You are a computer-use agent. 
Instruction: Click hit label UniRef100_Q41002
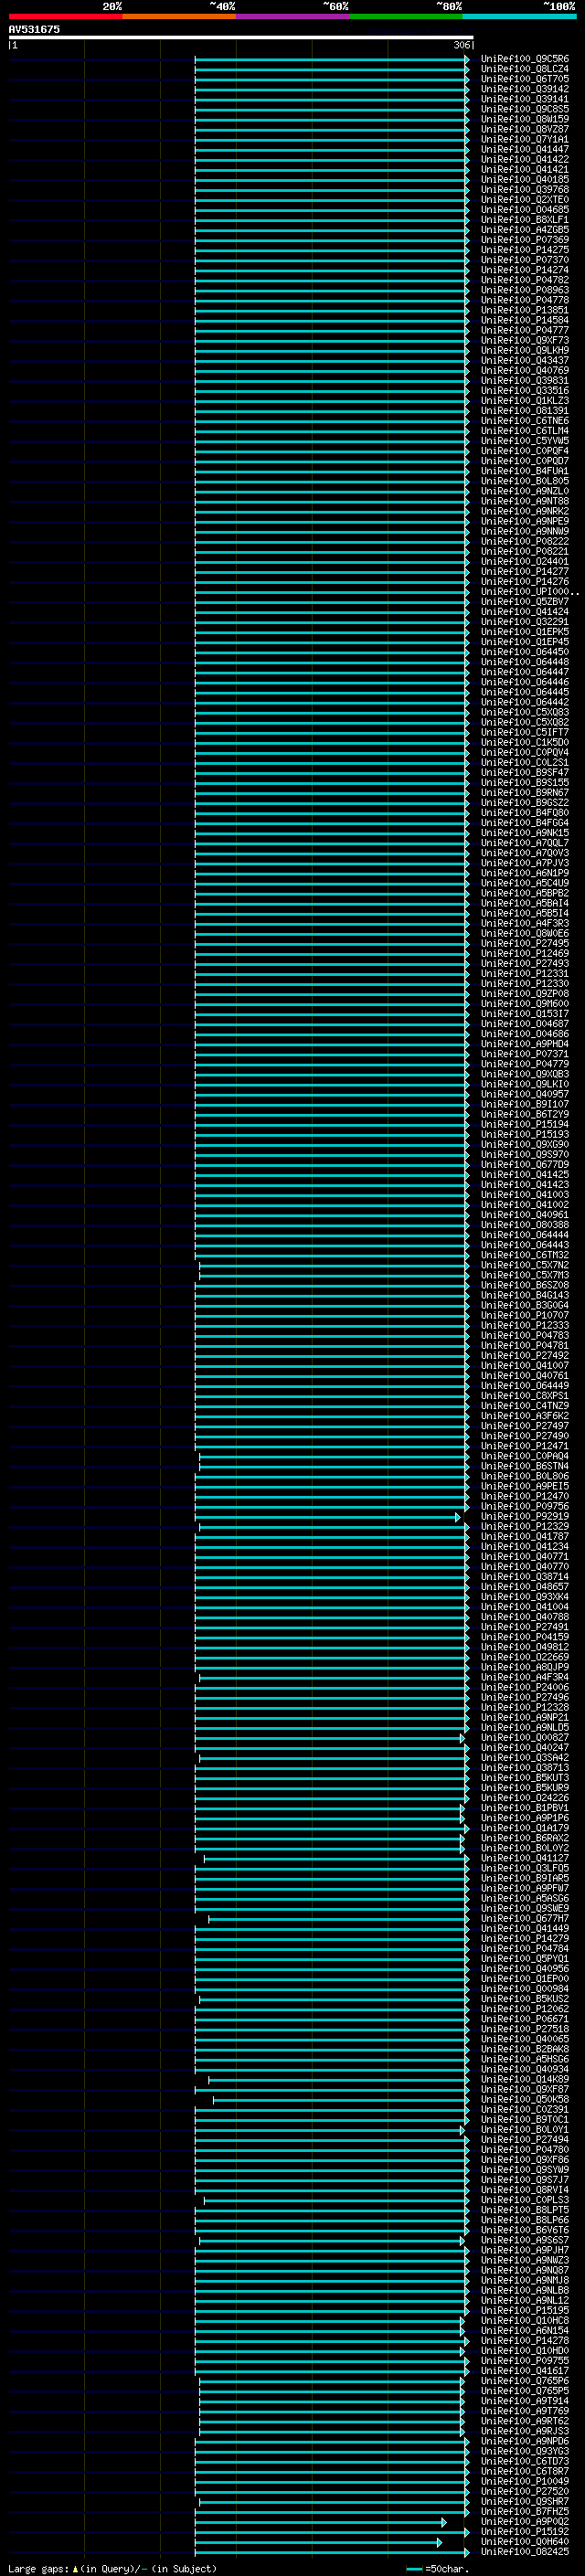click(525, 1205)
